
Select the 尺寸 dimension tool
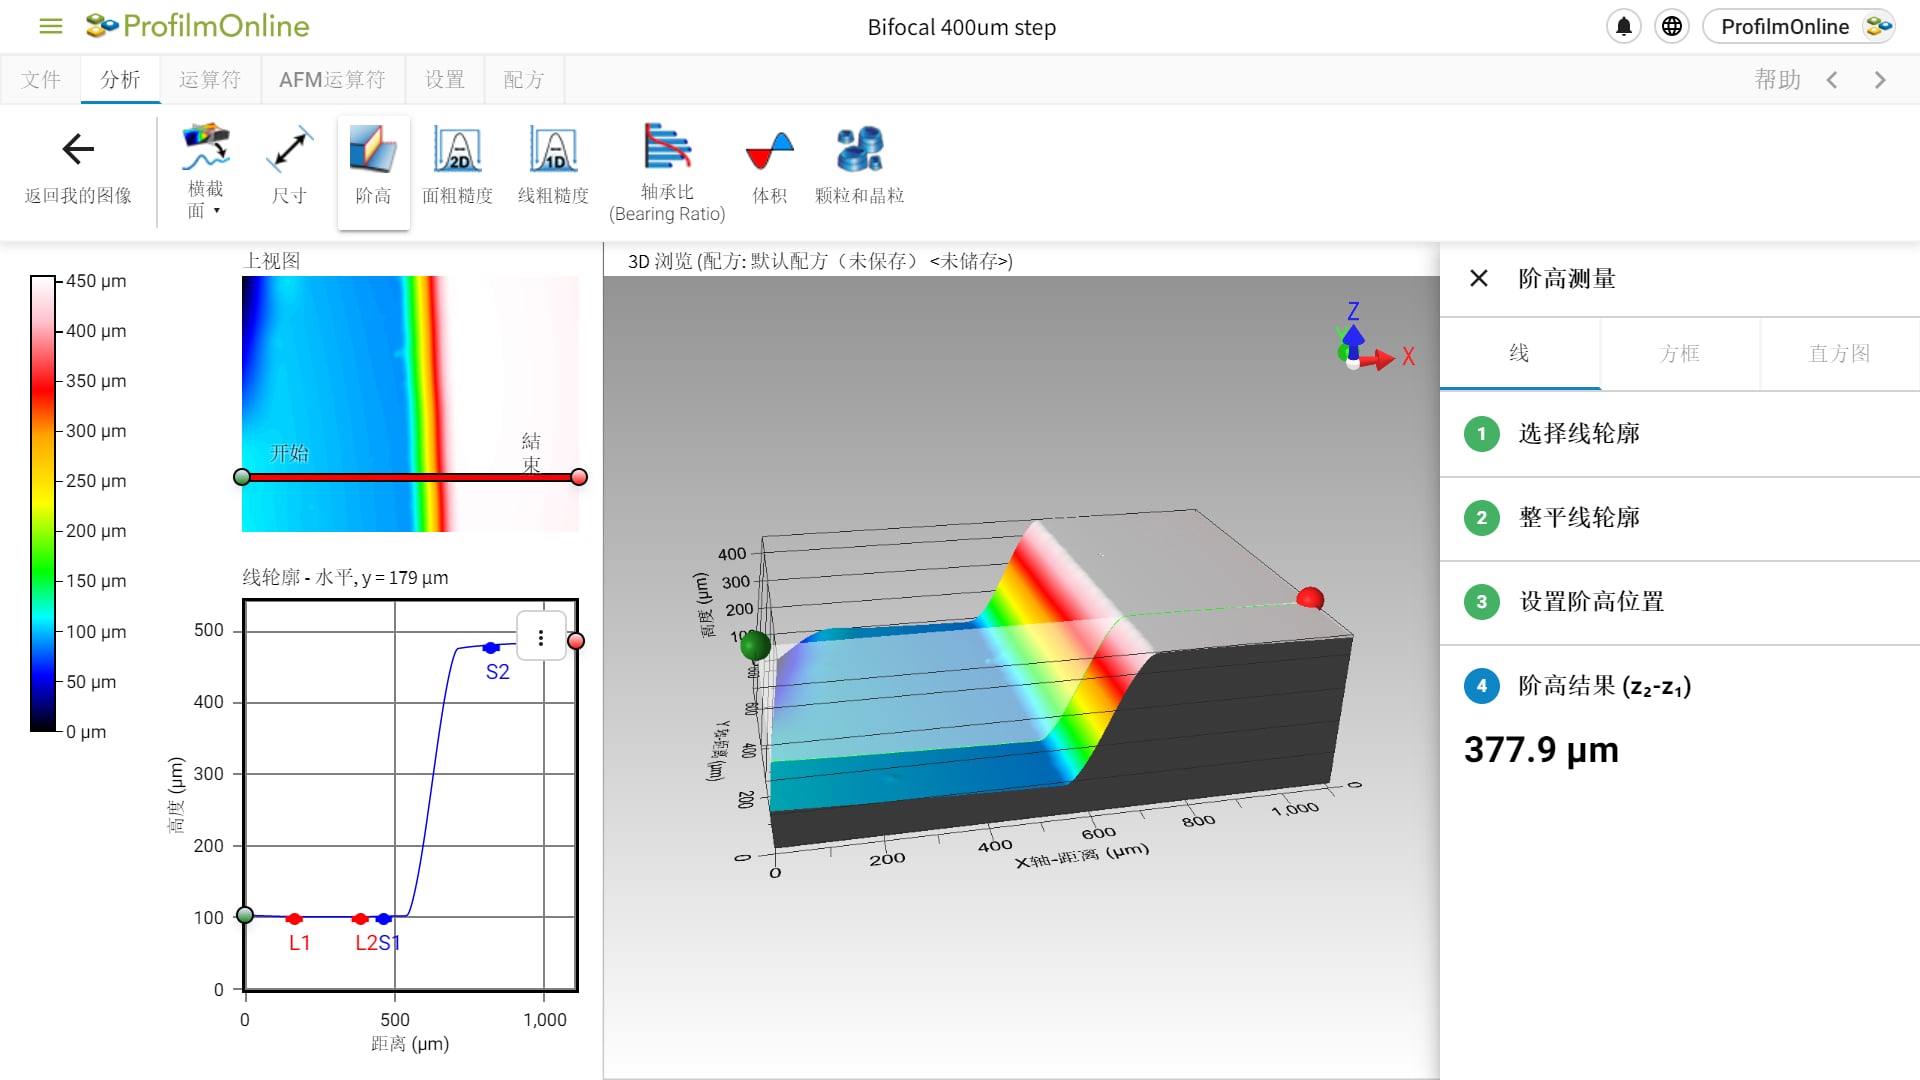[x=289, y=168]
